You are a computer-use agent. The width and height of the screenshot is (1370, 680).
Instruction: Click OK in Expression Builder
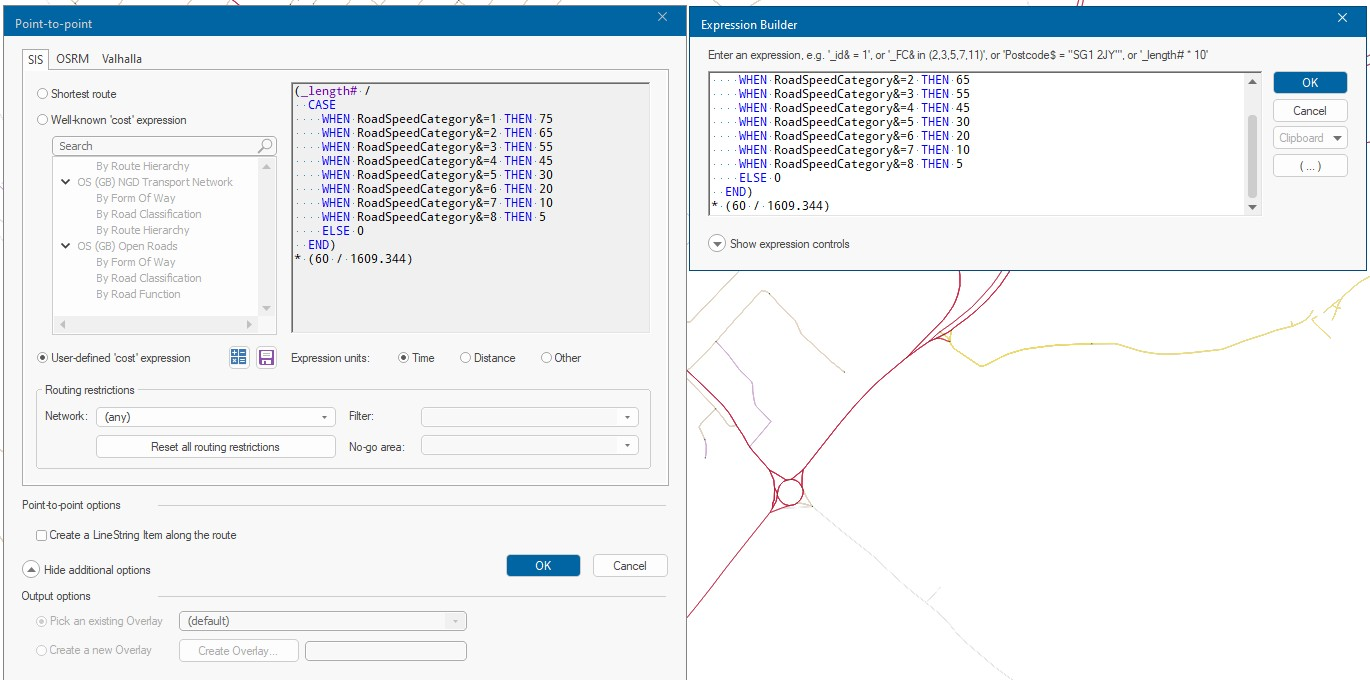[x=1310, y=83]
